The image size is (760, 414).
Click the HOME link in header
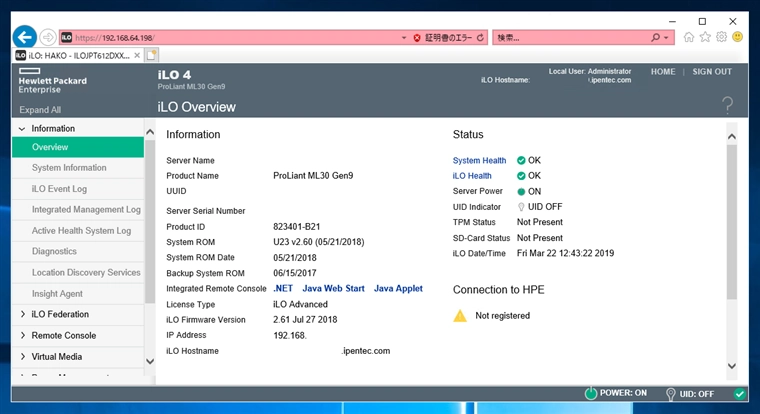[663, 72]
